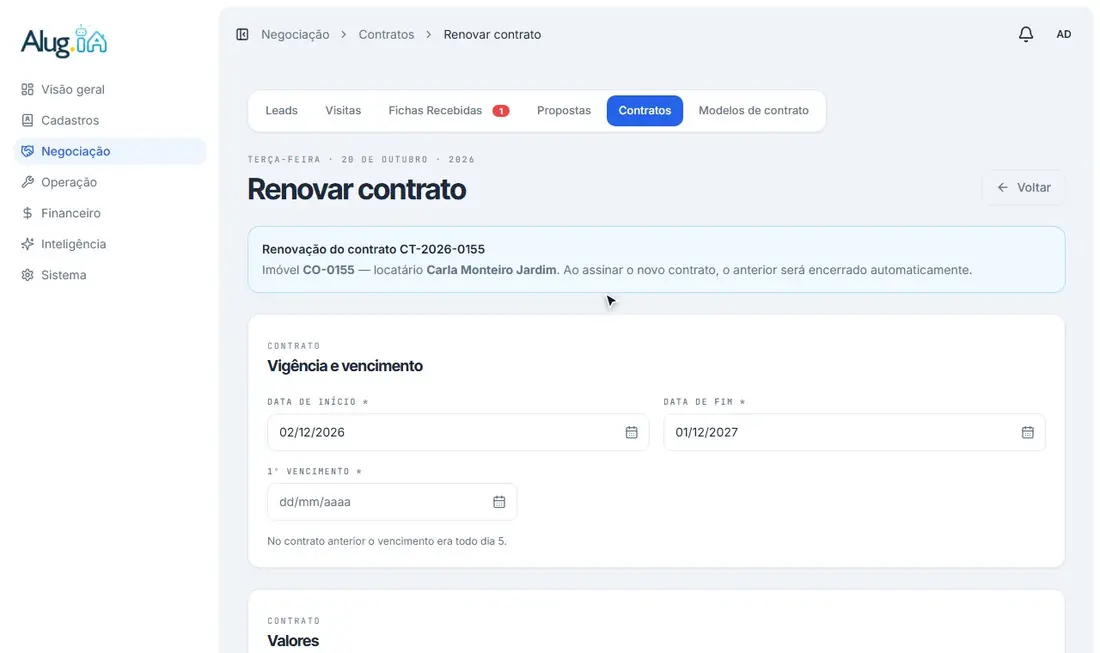Image resolution: width=1100 pixels, height=653 pixels.
Task: Open the notifications bell
Action: pos(1026,34)
